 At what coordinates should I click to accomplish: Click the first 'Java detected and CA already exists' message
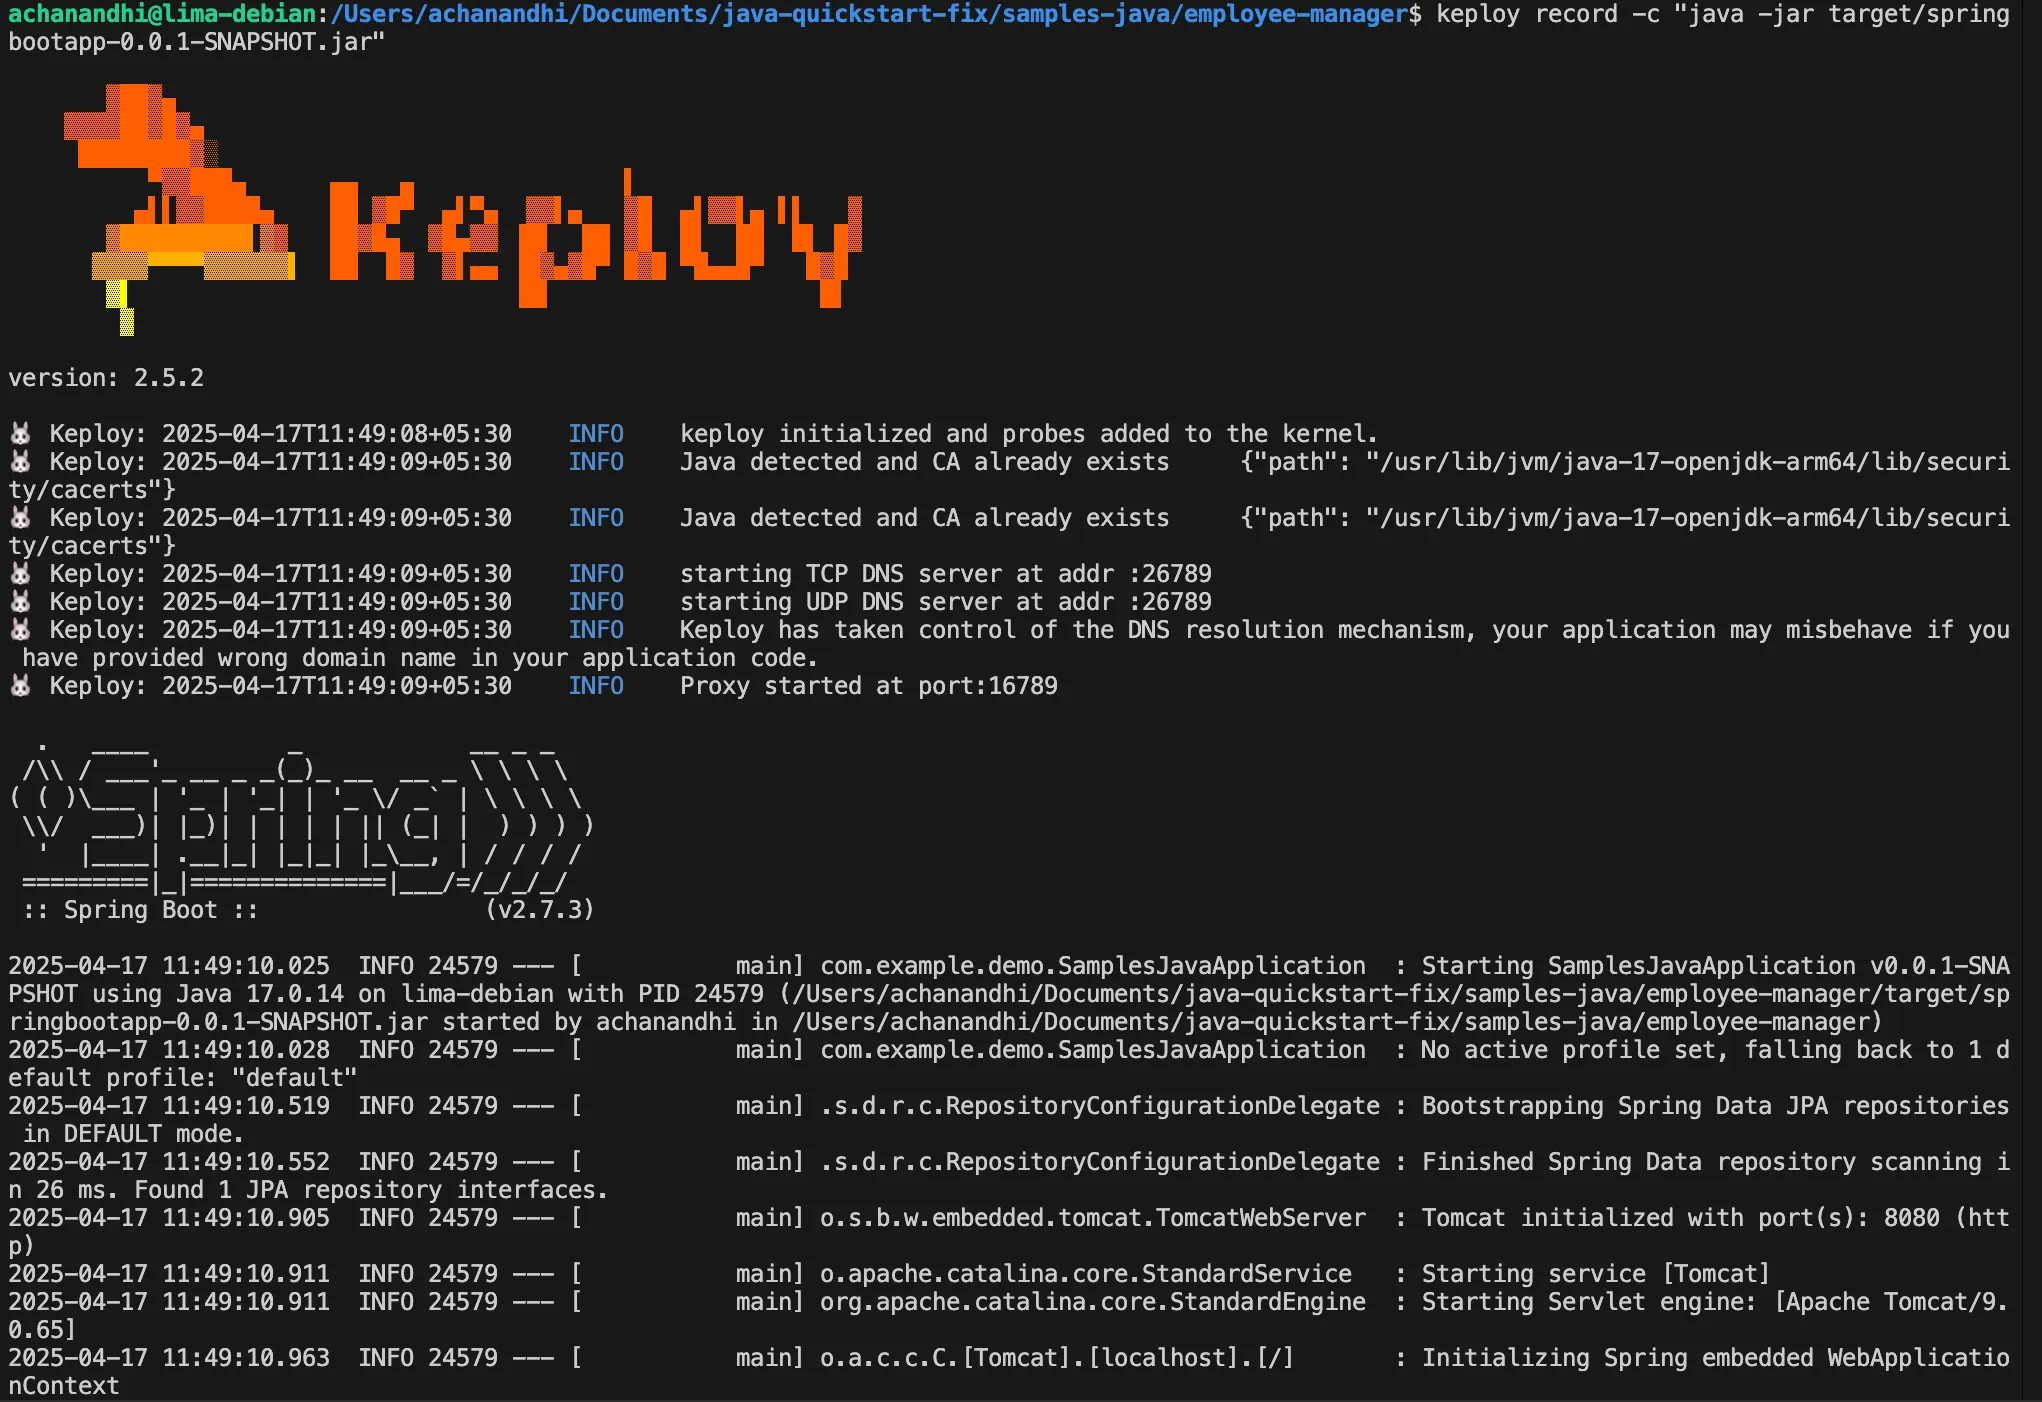click(x=925, y=462)
